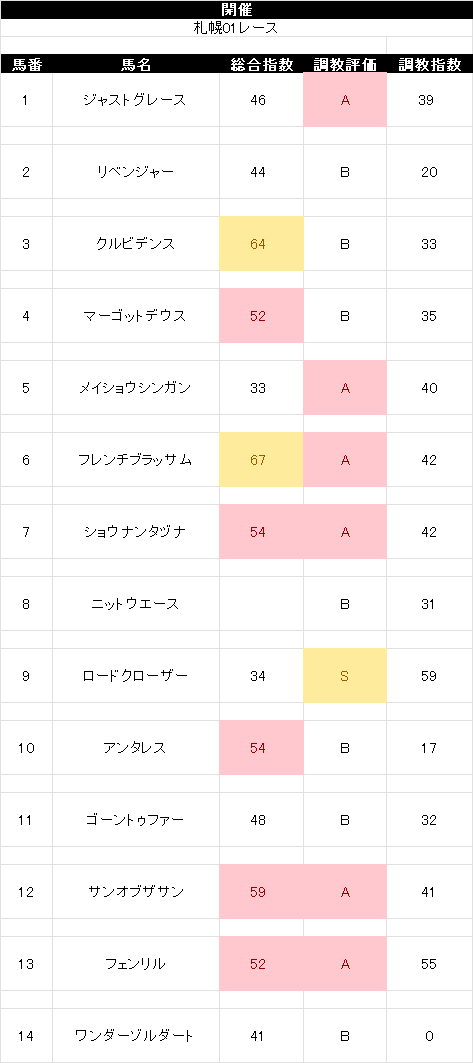473x1063 pixels.
Task: Select horse name フレンチブラッサム
Action: click(136, 460)
